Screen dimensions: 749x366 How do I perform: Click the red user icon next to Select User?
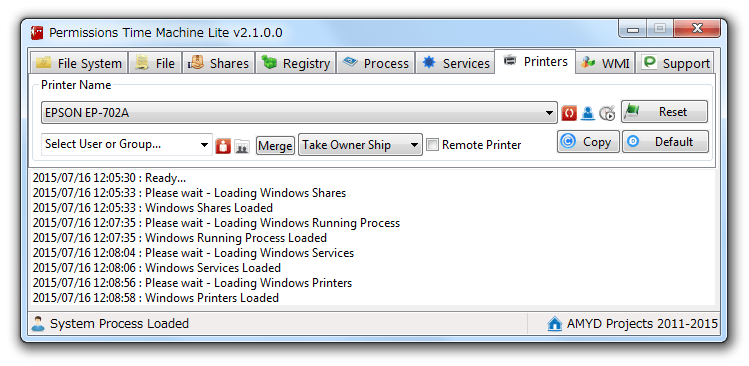pyautogui.click(x=223, y=146)
